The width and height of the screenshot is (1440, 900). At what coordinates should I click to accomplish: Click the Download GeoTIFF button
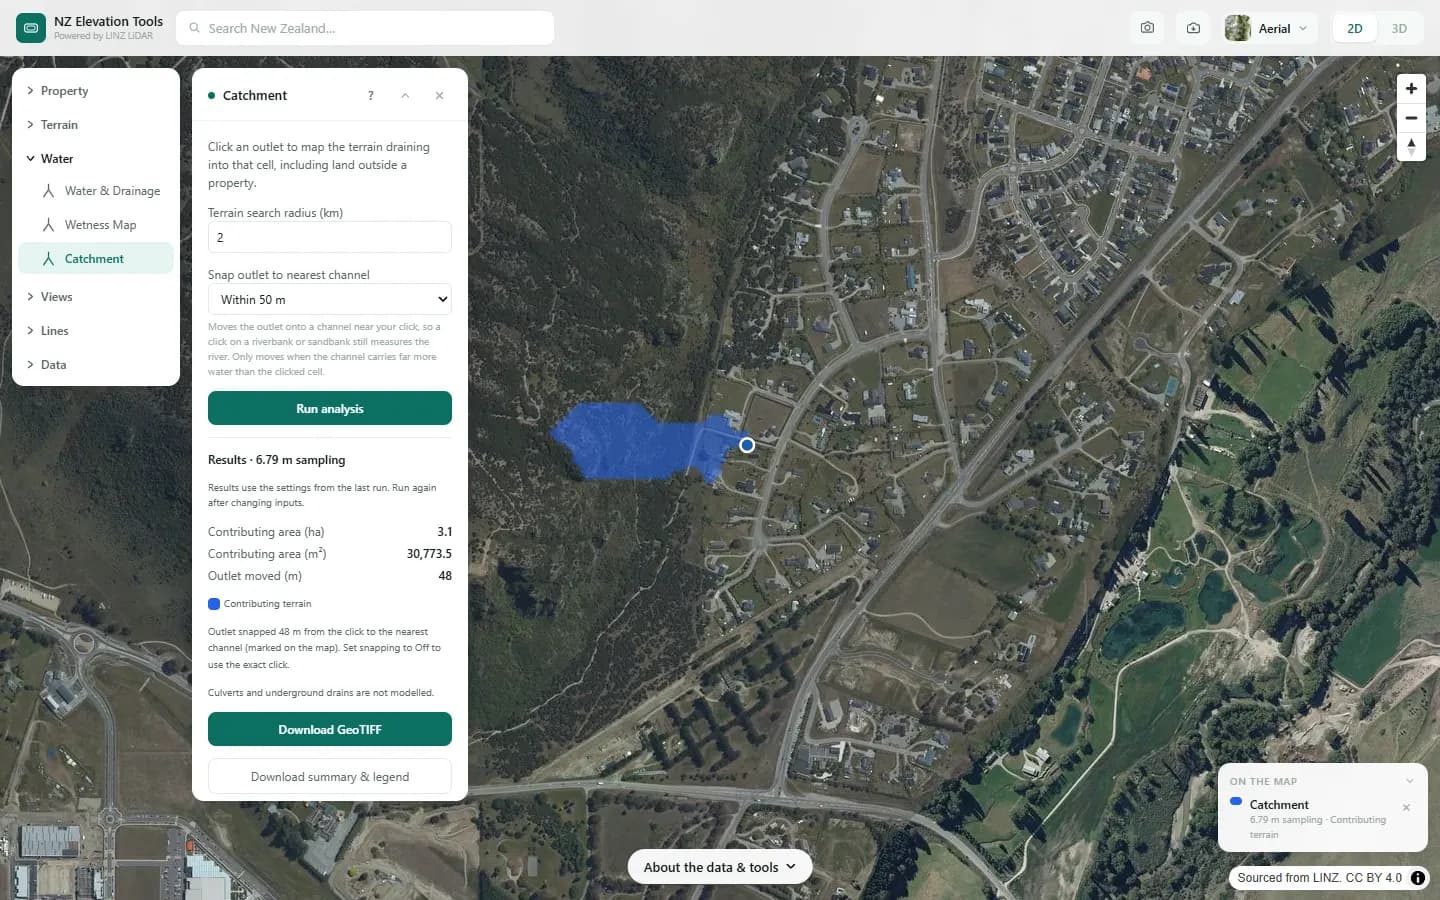click(x=330, y=729)
